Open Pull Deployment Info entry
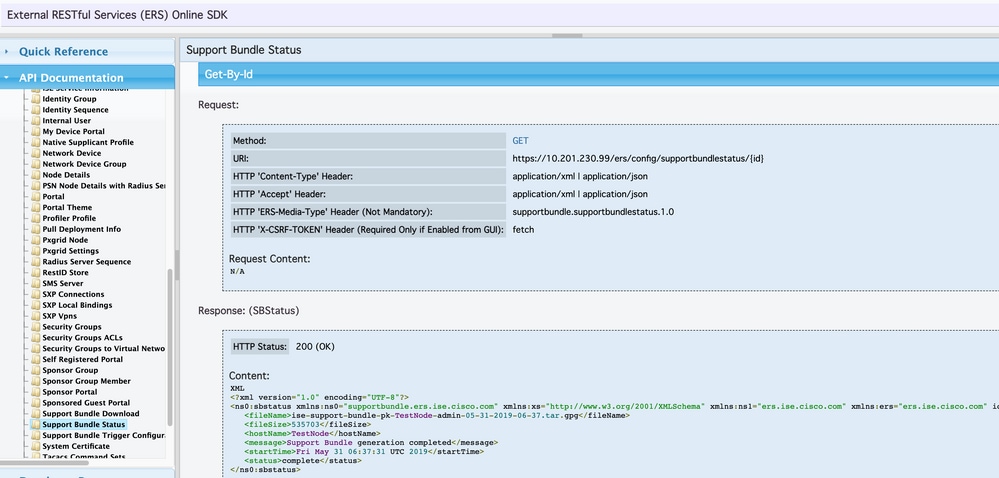Viewport: 999px width, 478px height. click(82, 229)
